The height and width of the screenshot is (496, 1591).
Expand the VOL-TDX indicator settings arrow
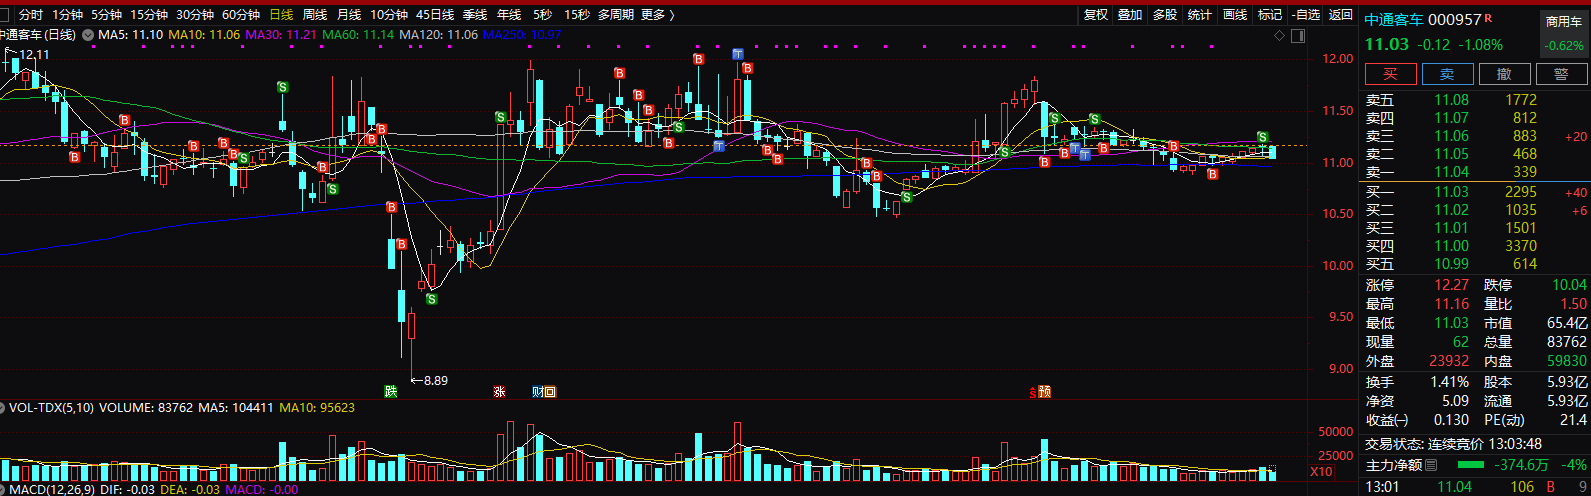pos(4,408)
